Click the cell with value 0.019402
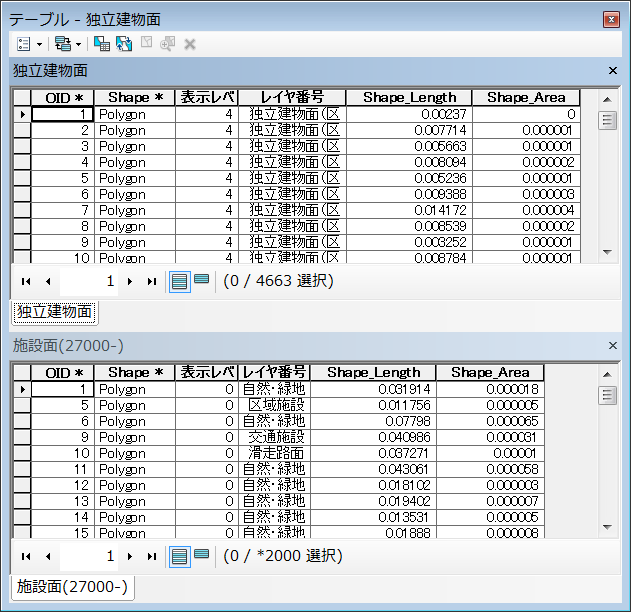 pos(373,502)
